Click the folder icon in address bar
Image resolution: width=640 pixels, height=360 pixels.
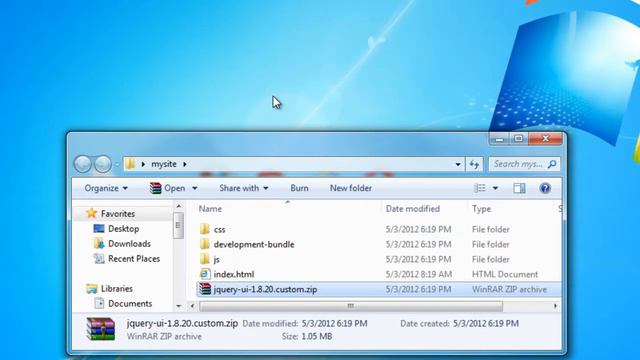[x=130, y=164]
